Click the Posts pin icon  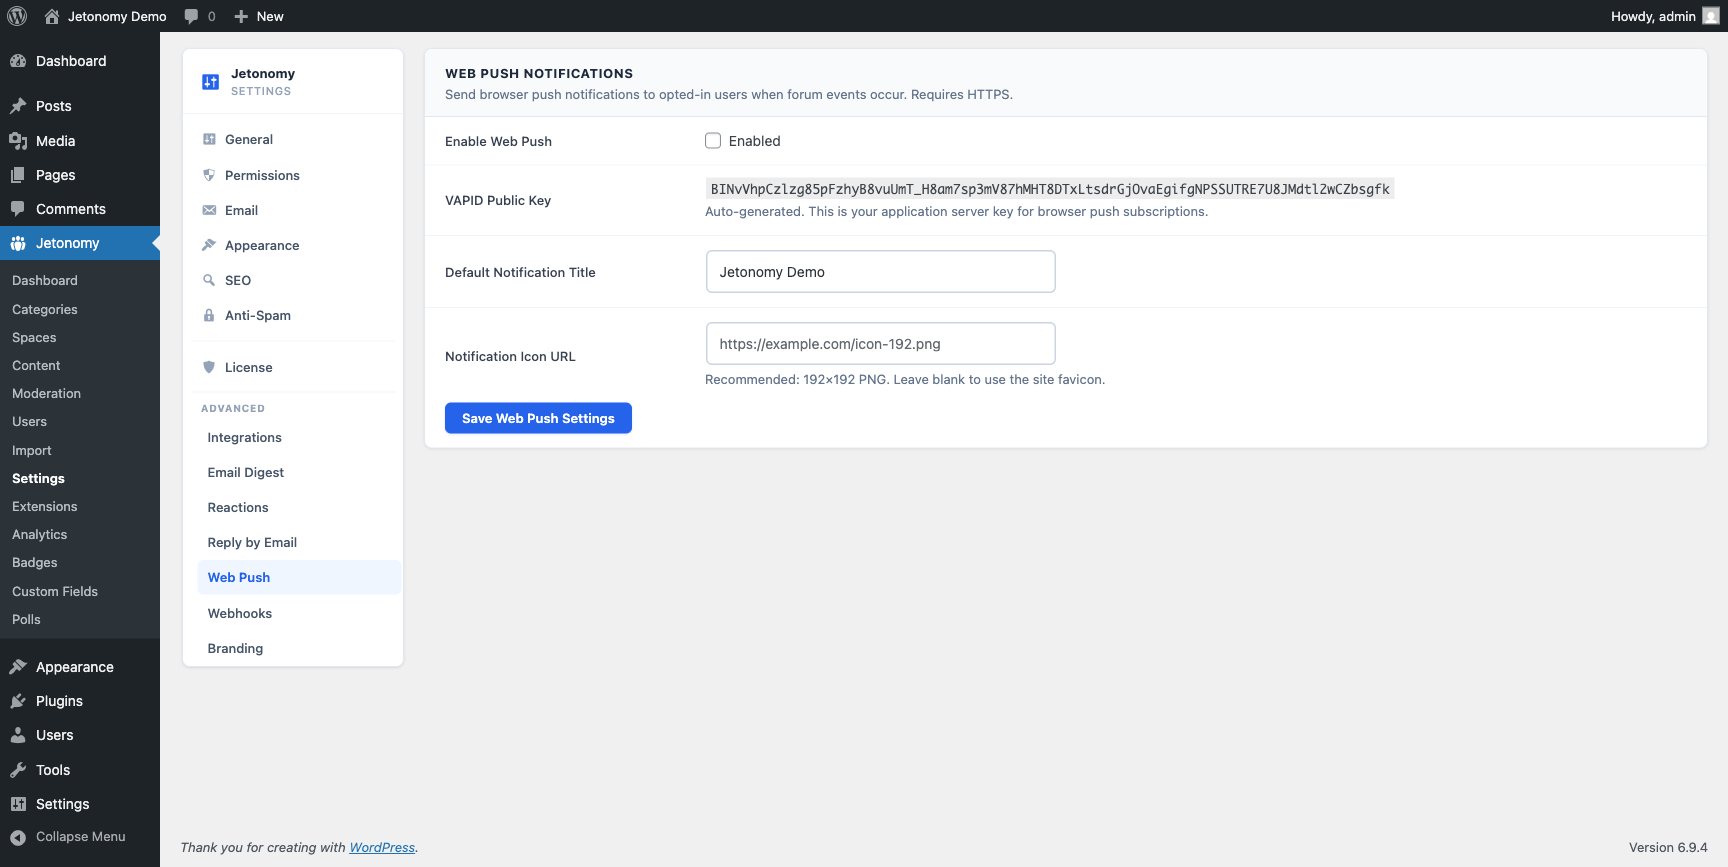(x=18, y=106)
